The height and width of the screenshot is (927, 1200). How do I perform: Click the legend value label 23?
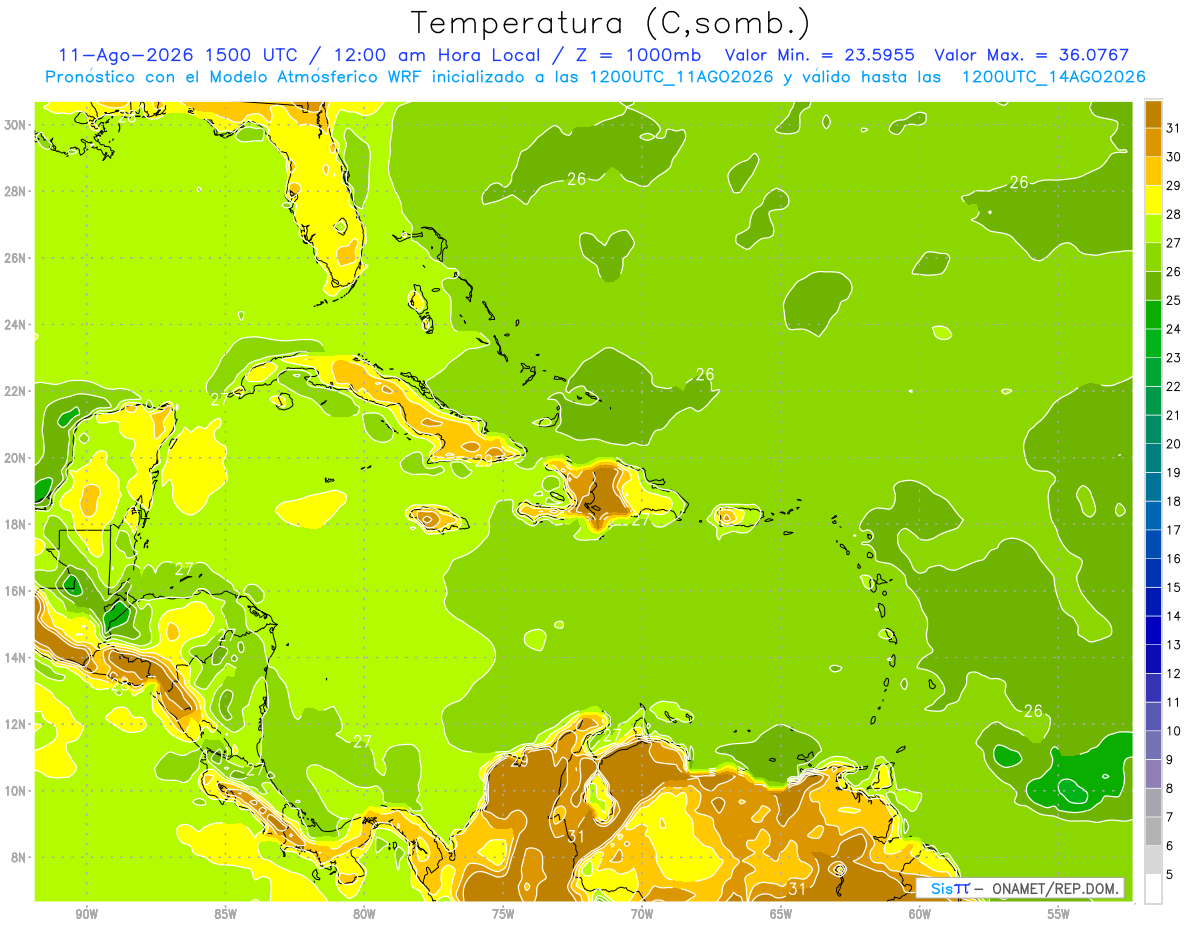(x=1174, y=358)
